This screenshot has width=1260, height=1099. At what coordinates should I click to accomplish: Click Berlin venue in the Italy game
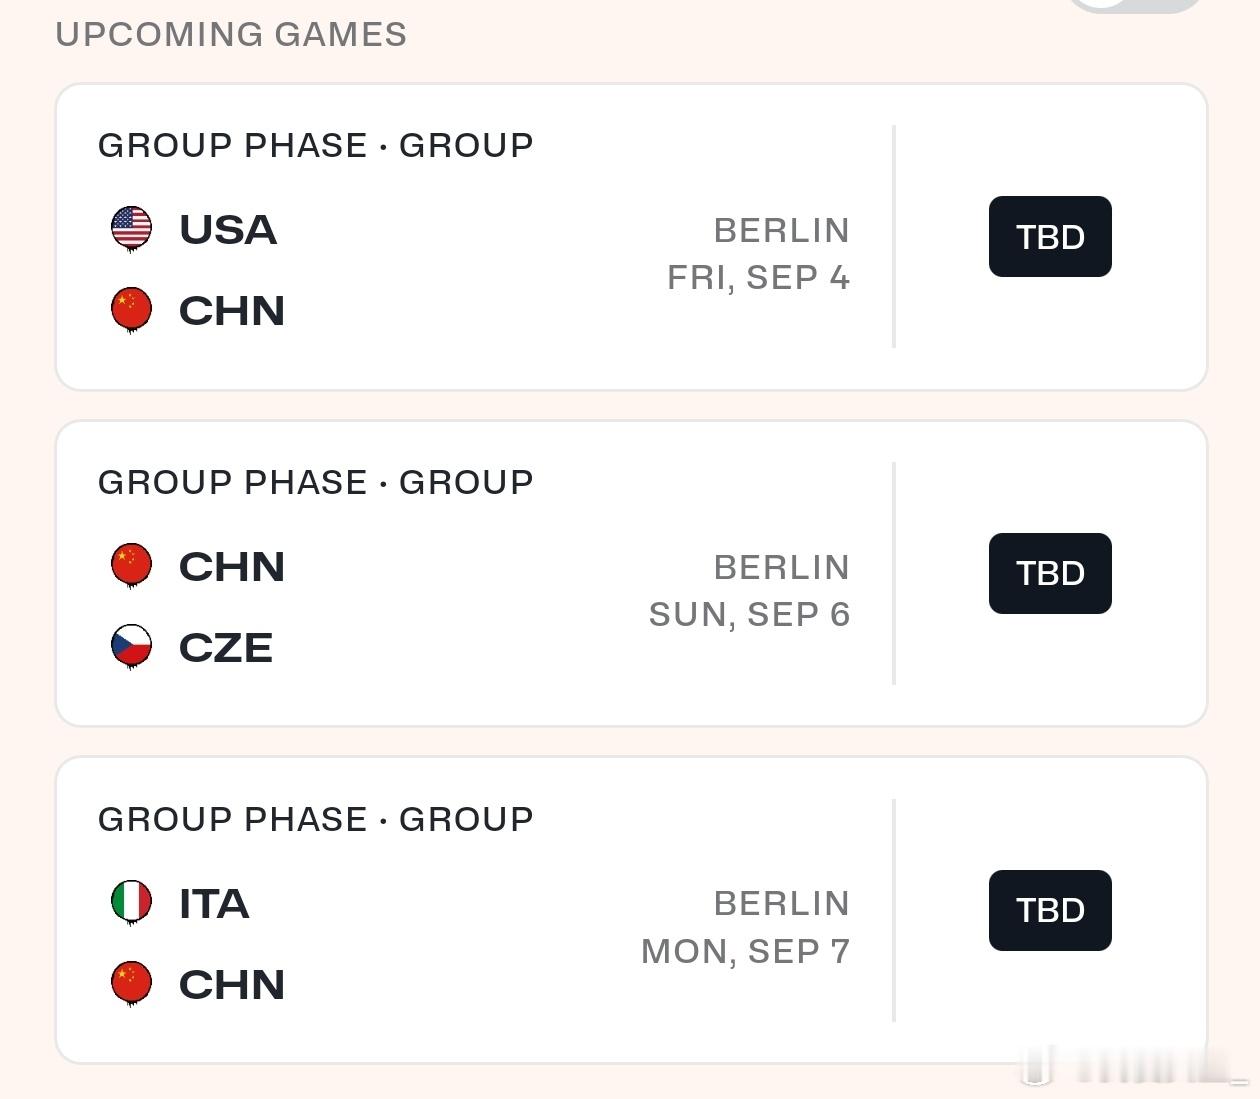point(781,904)
